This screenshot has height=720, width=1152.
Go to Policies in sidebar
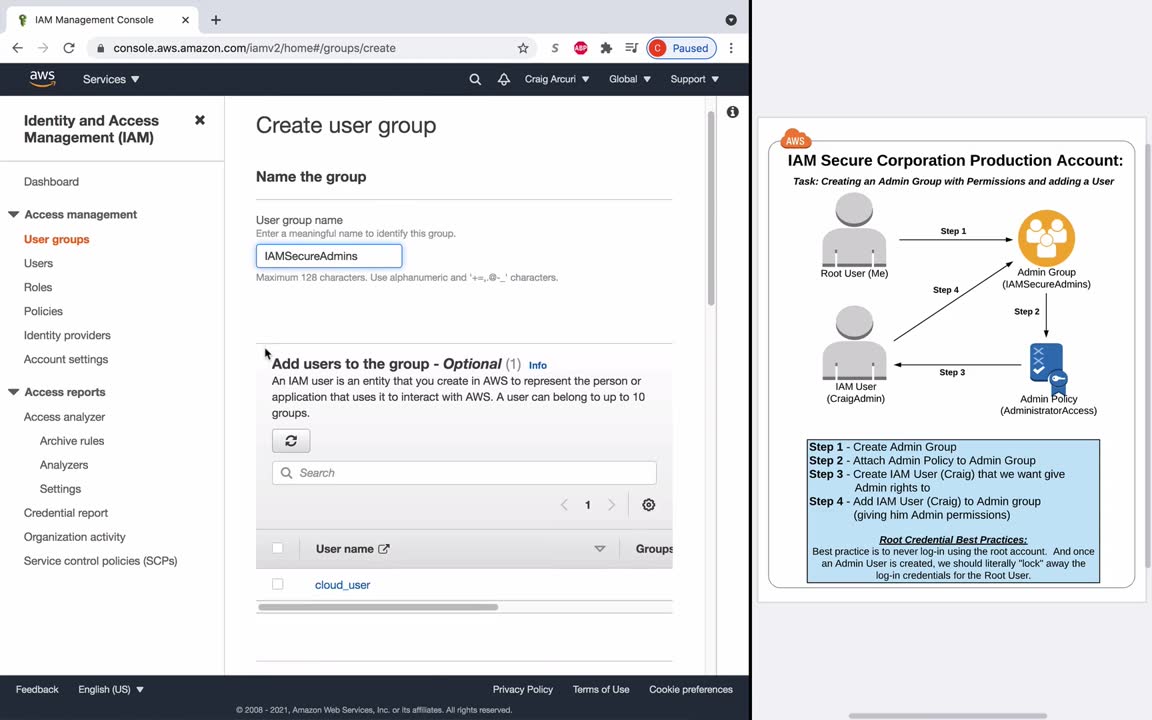[x=43, y=312]
